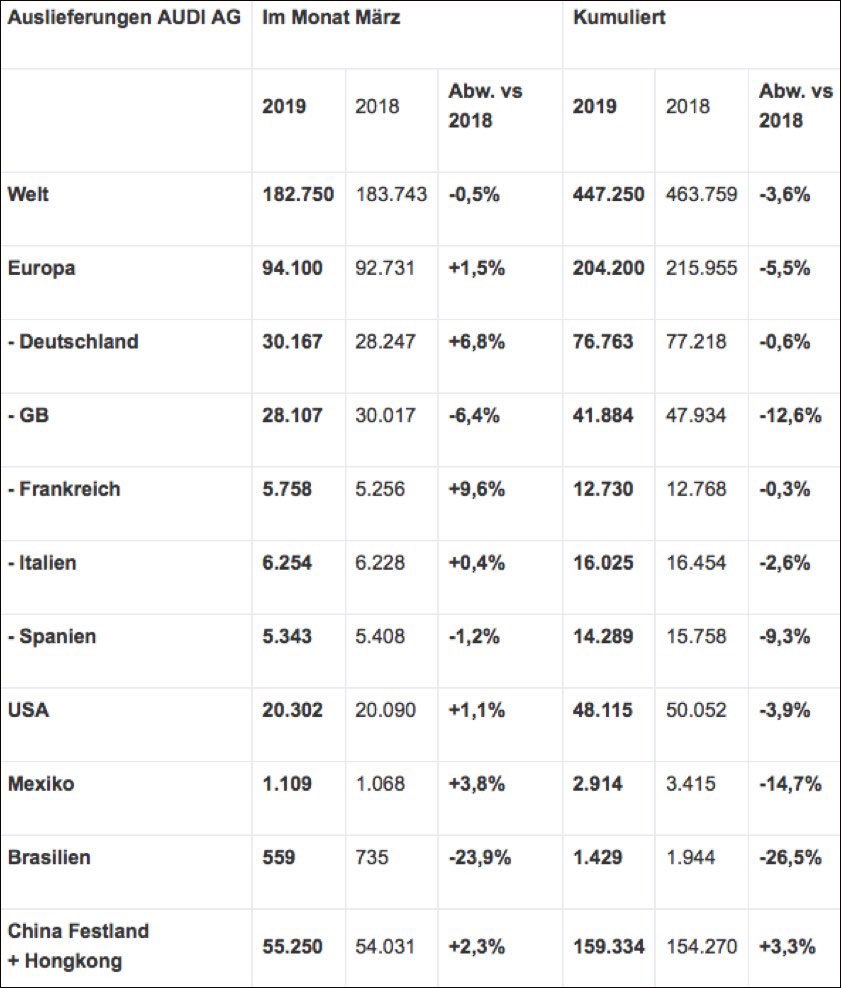Select the '- Deutschland' row label
841x988 pixels.
(73, 342)
